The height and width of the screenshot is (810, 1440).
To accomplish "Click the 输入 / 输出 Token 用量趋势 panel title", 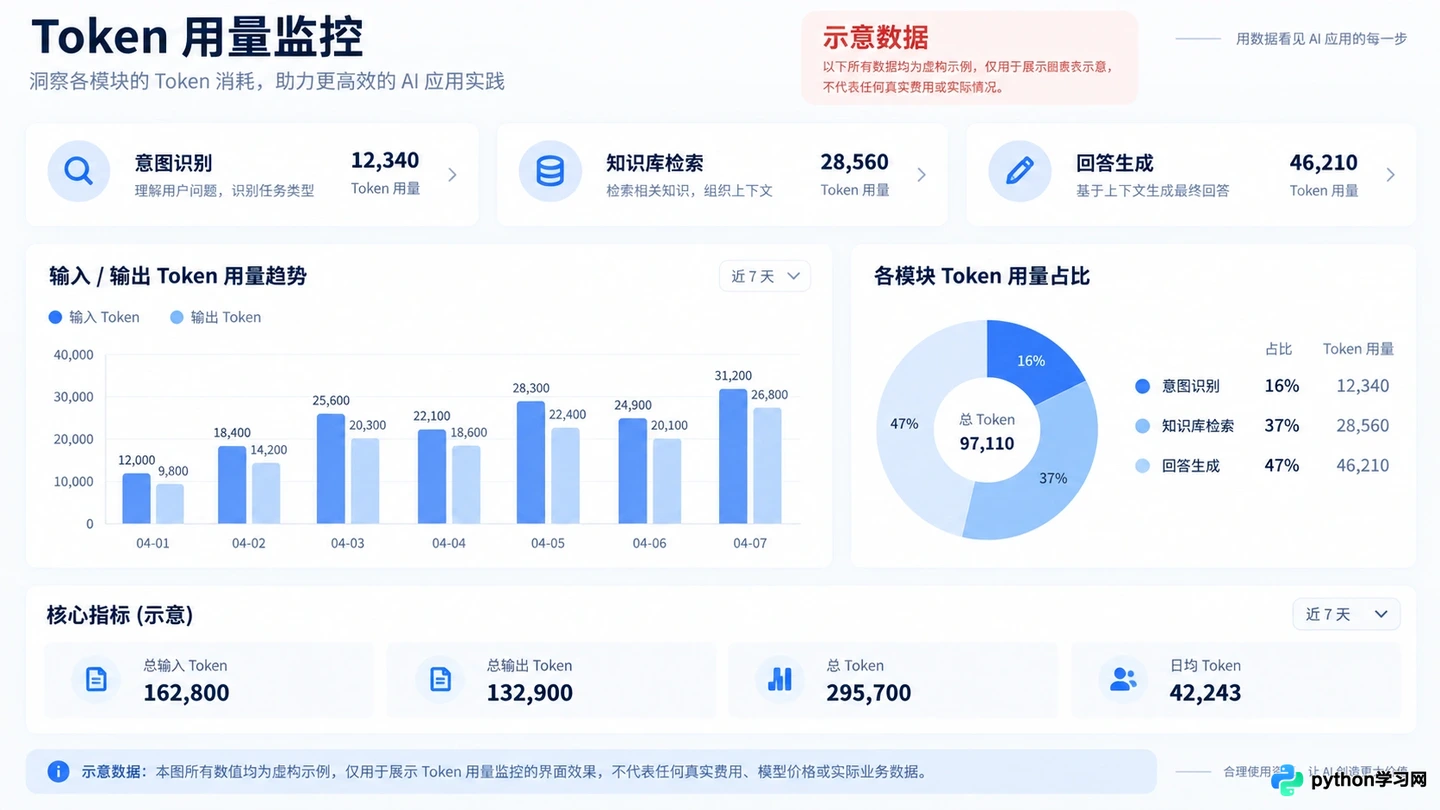I will 178,276.
